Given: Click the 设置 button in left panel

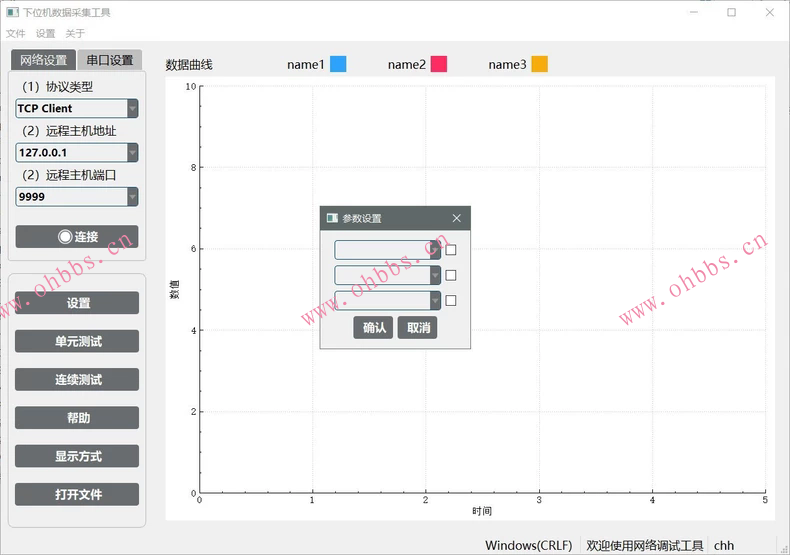Looking at the screenshot, I should coord(77,303).
